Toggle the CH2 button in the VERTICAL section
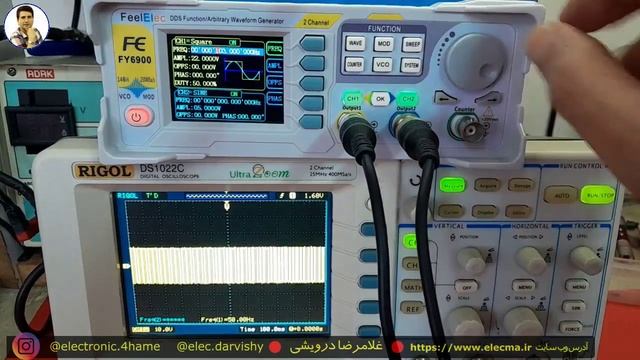Viewport: 640px width, 360px height. coord(411,264)
